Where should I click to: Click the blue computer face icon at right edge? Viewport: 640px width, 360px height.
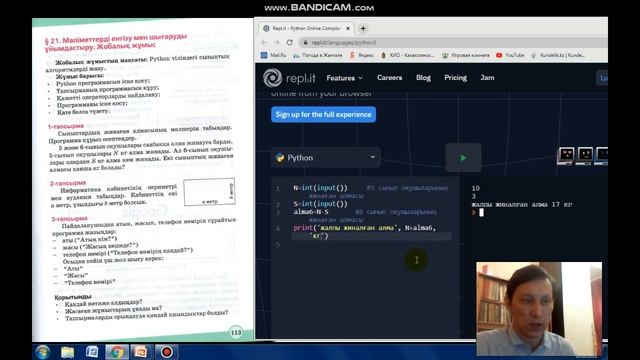coord(602,156)
